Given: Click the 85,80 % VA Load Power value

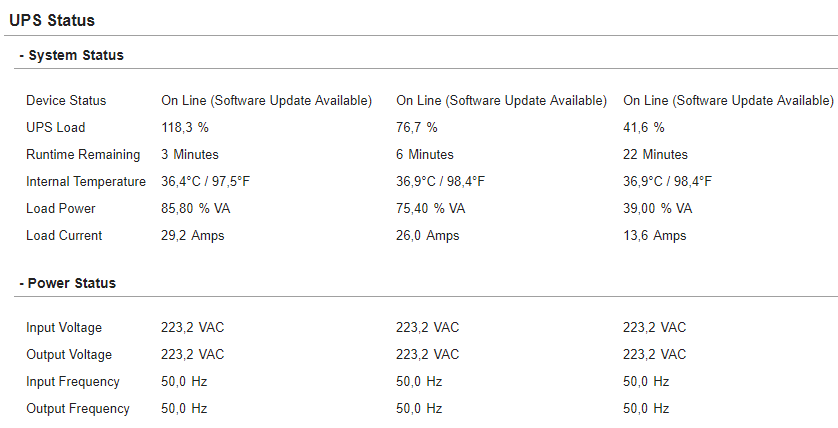Looking at the screenshot, I should tap(196, 208).
